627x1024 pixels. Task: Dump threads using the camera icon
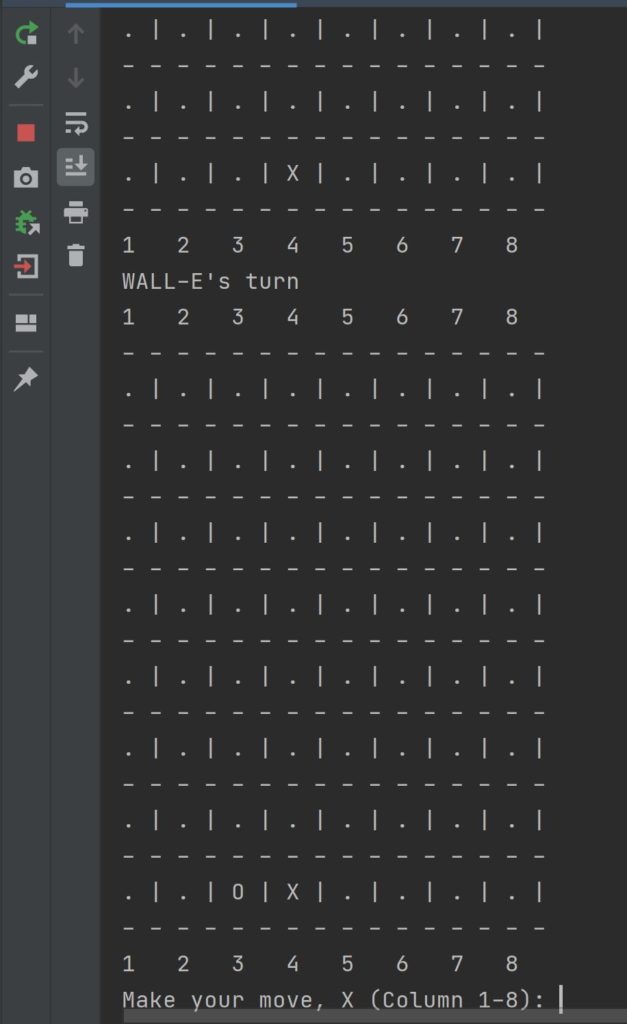tap(26, 178)
